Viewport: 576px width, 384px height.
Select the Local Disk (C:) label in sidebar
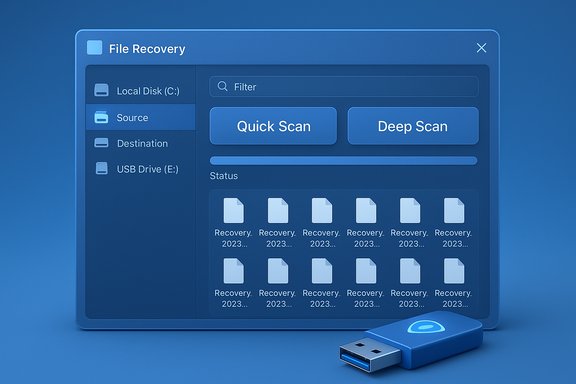click(x=148, y=91)
